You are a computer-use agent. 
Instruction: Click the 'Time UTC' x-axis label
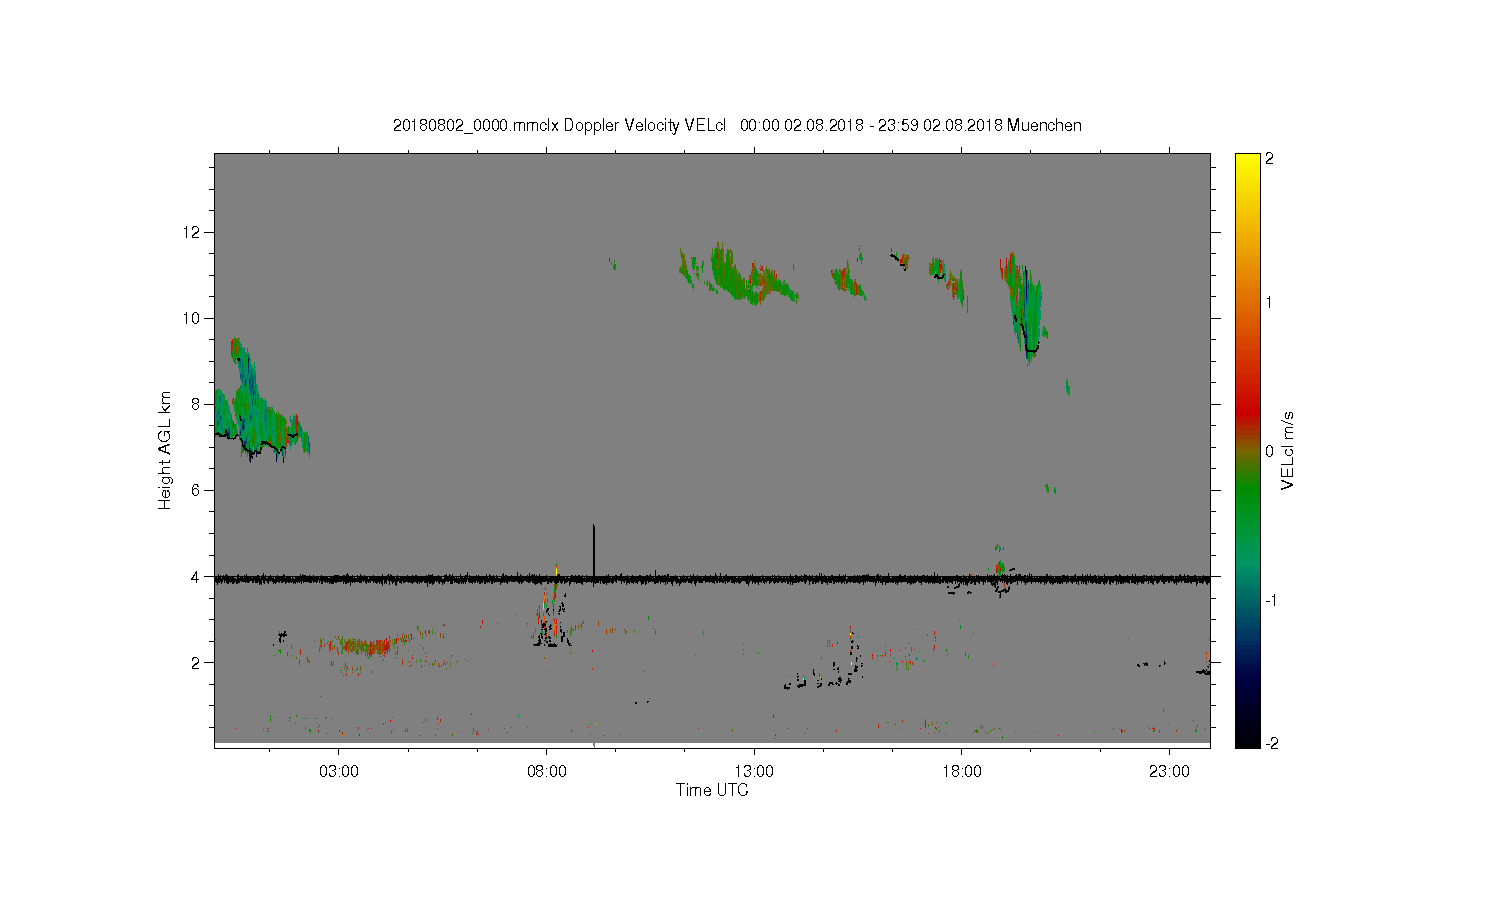[712, 790]
